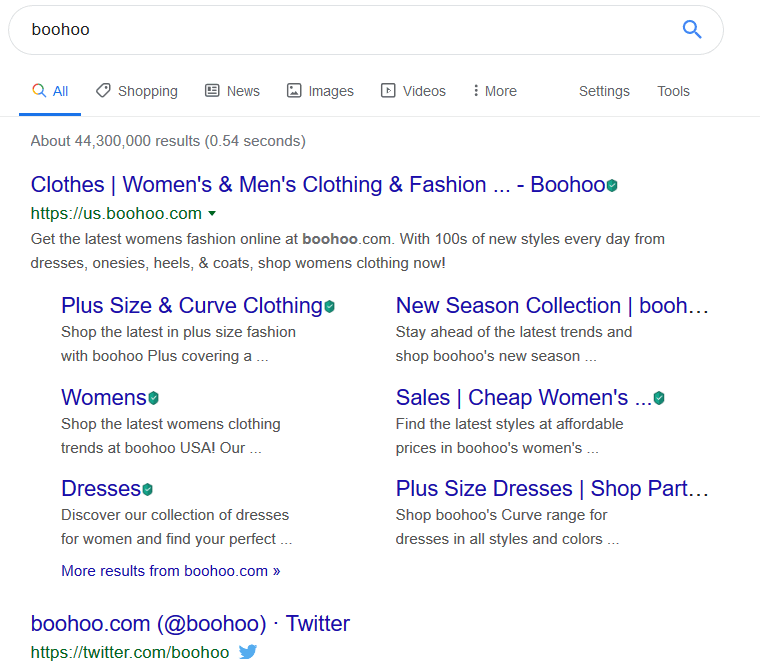
Task: Click More results from boohoo.com
Action: [171, 571]
